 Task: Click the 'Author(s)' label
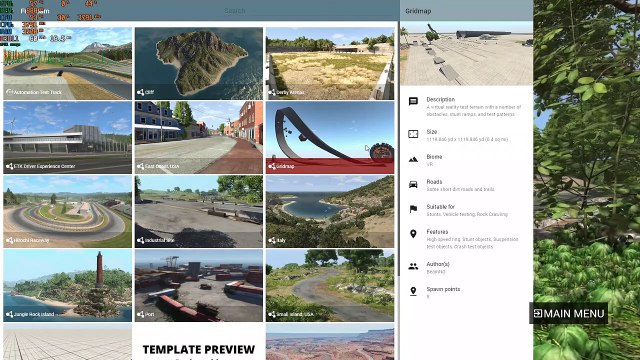click(x=438, y=264)
